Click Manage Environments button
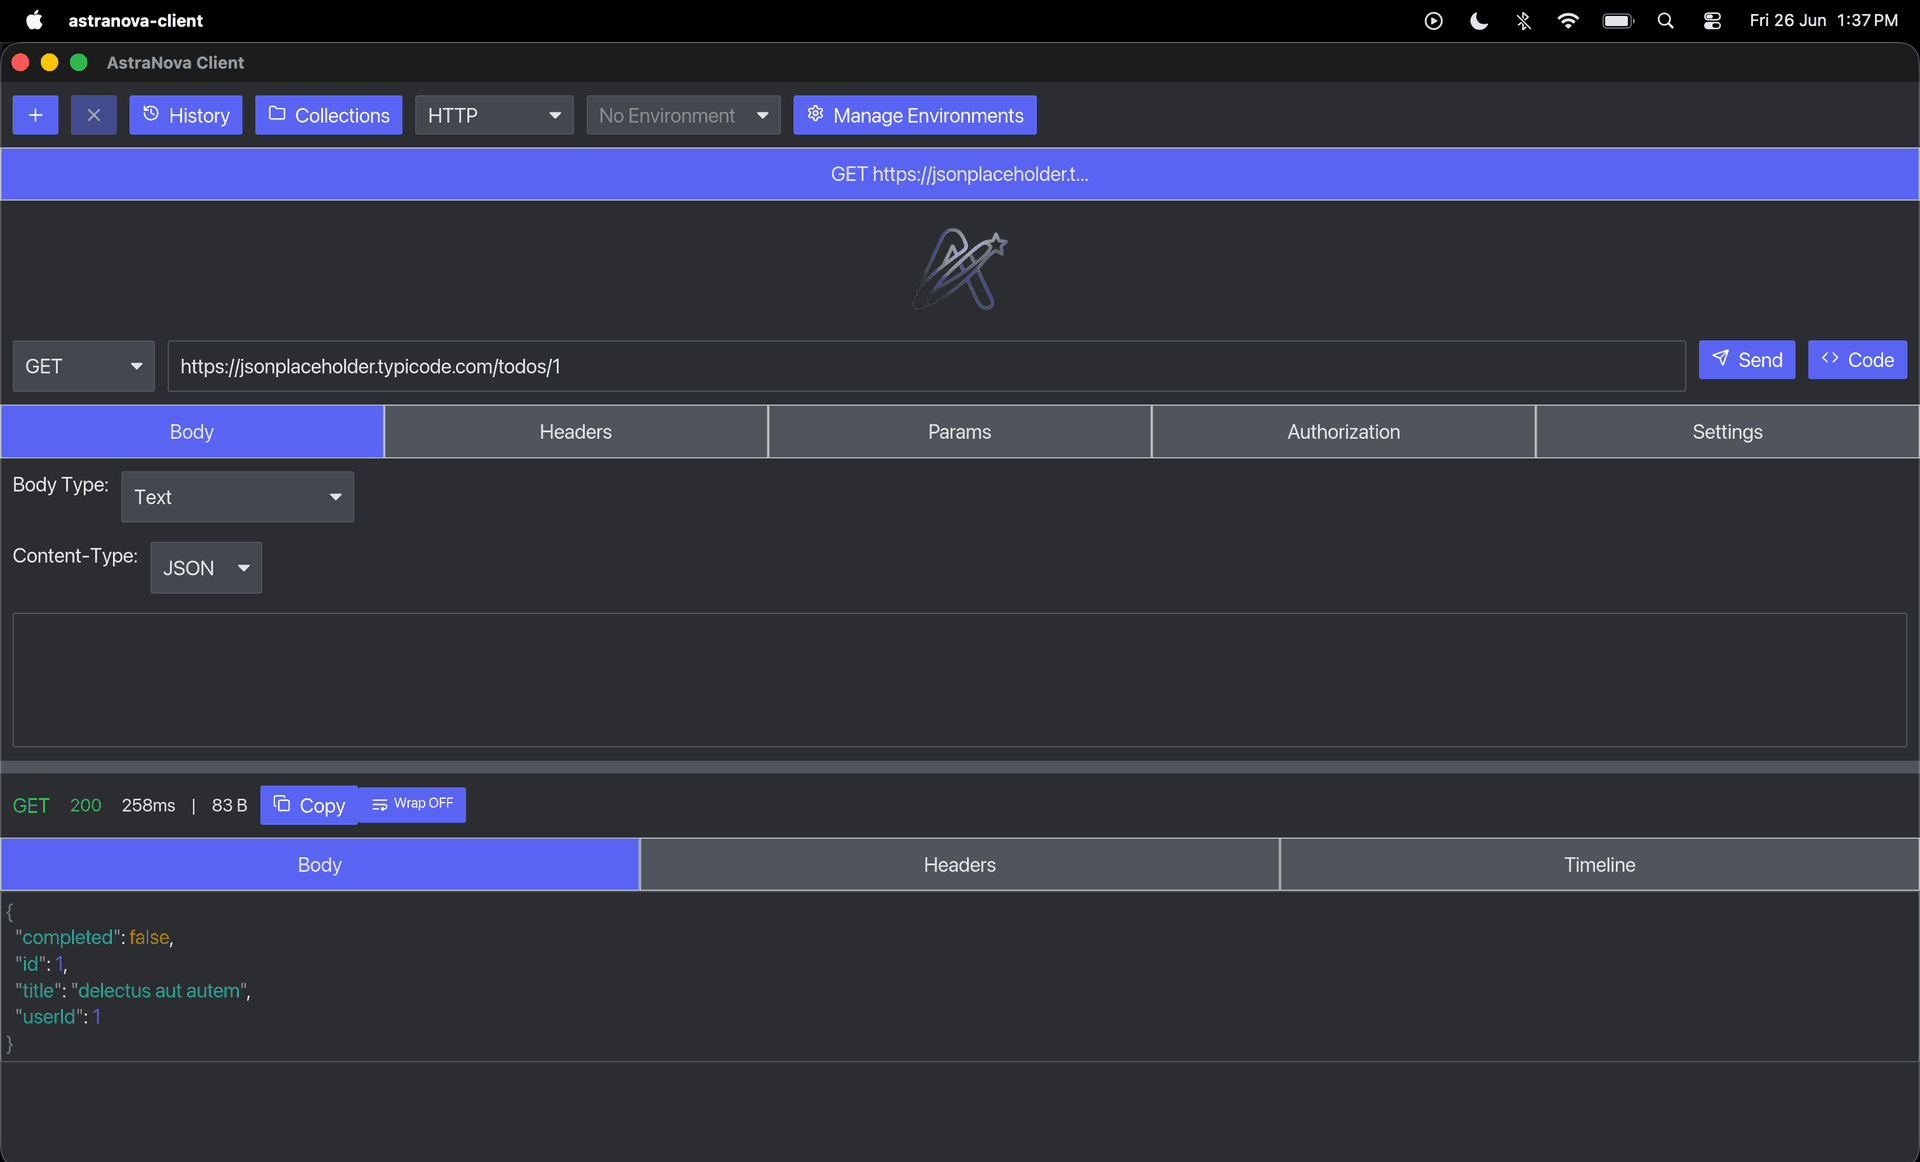Viewport: 1920px width, 1162px height. coord(915,115)
